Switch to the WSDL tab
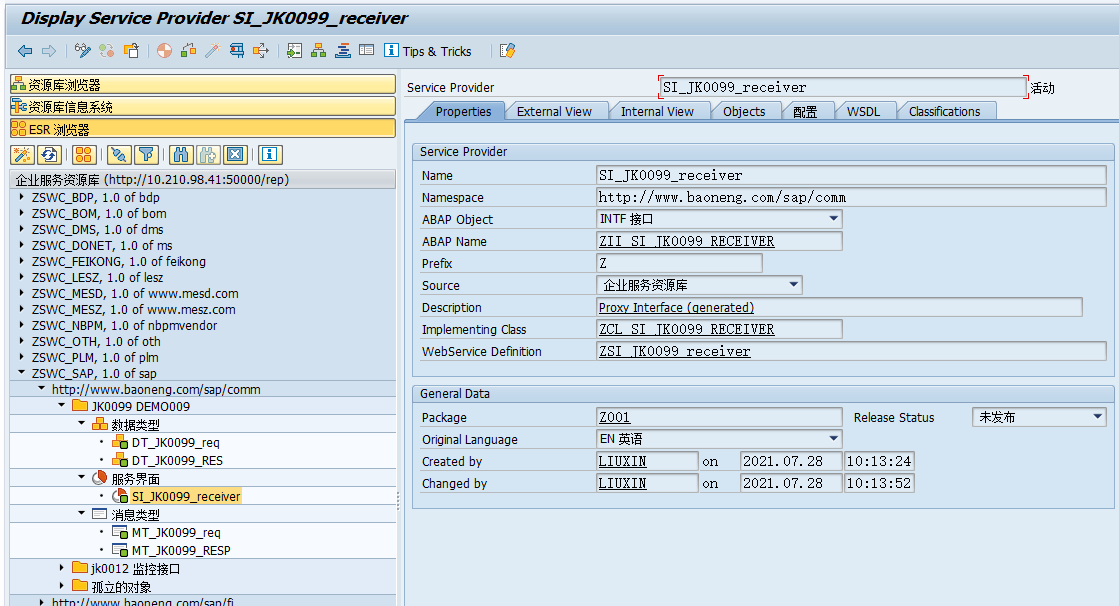1119x606 pixels. pyautogui.click(x=863, y=111)
